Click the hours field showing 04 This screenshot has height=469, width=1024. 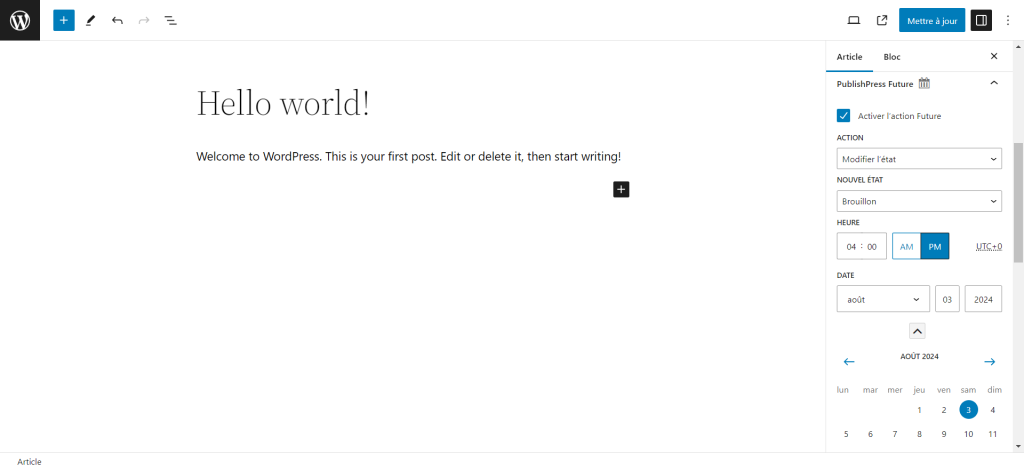coord(851,247)
